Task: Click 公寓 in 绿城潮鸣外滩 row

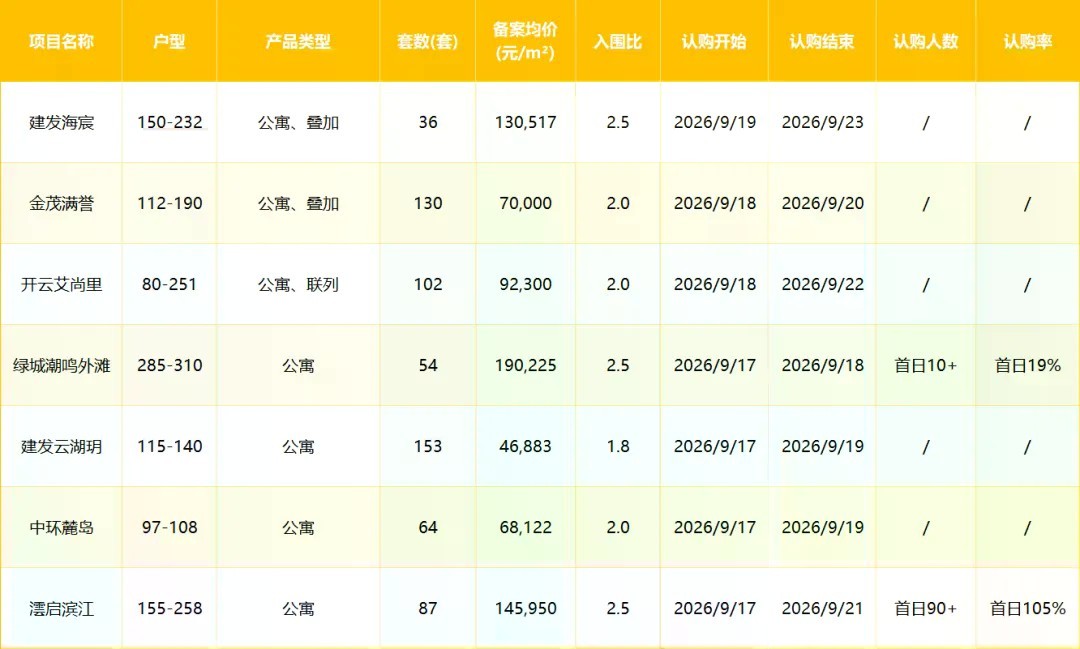Action: click(298, 366)
